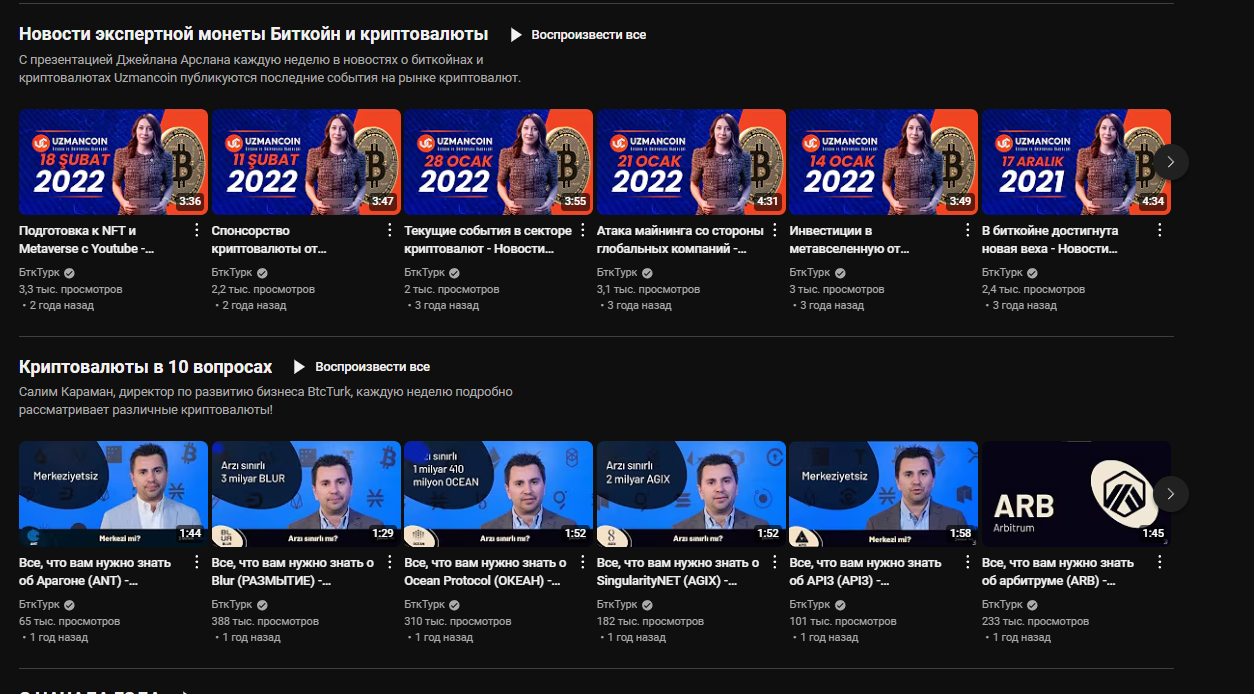
Task: Open the "Новости экспертной монеты Биткойн и криптовалюты" playlist title
Action: pyautogui.click(x=254, y=34)
